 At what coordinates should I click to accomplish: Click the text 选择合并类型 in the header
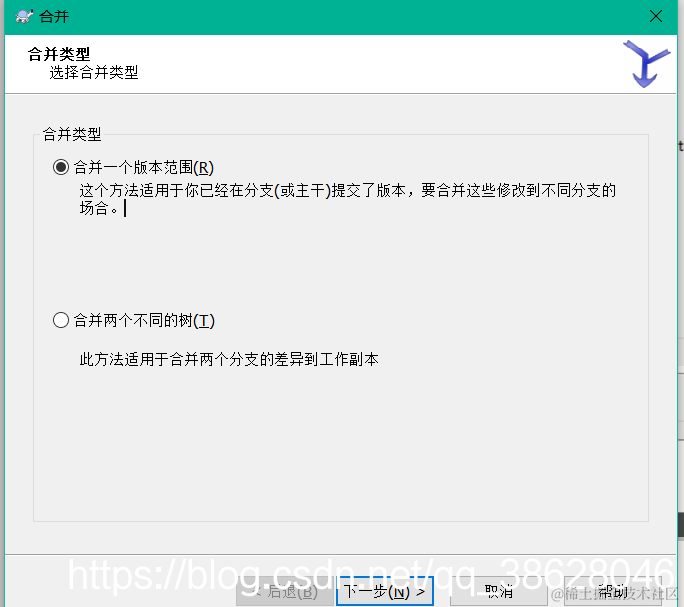point(93,72)
